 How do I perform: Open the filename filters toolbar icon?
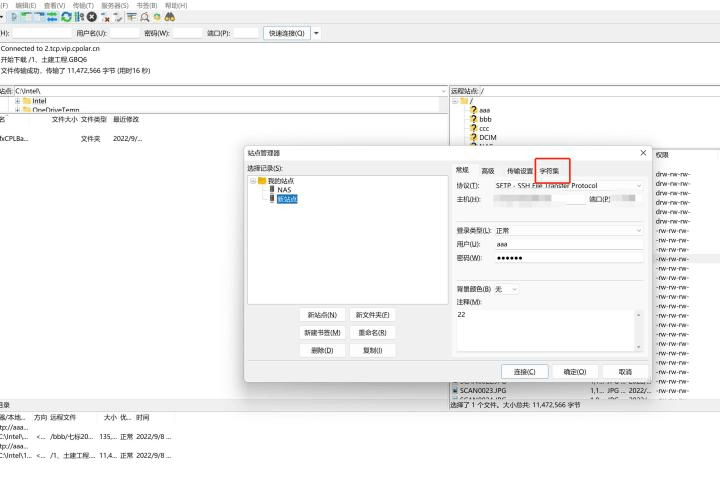(132, 17)
